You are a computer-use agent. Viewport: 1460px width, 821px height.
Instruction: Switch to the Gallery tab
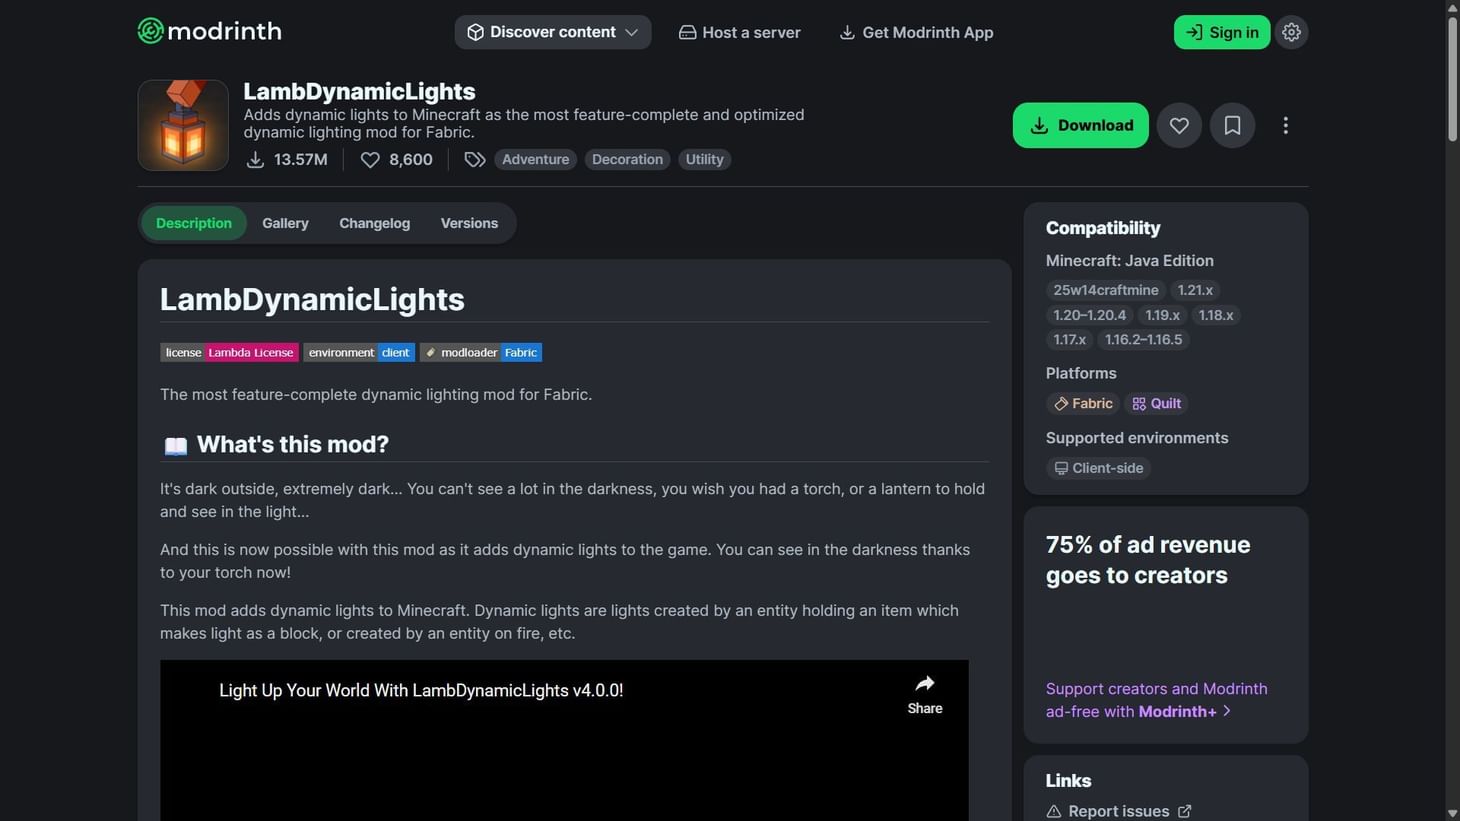[285, 223]
